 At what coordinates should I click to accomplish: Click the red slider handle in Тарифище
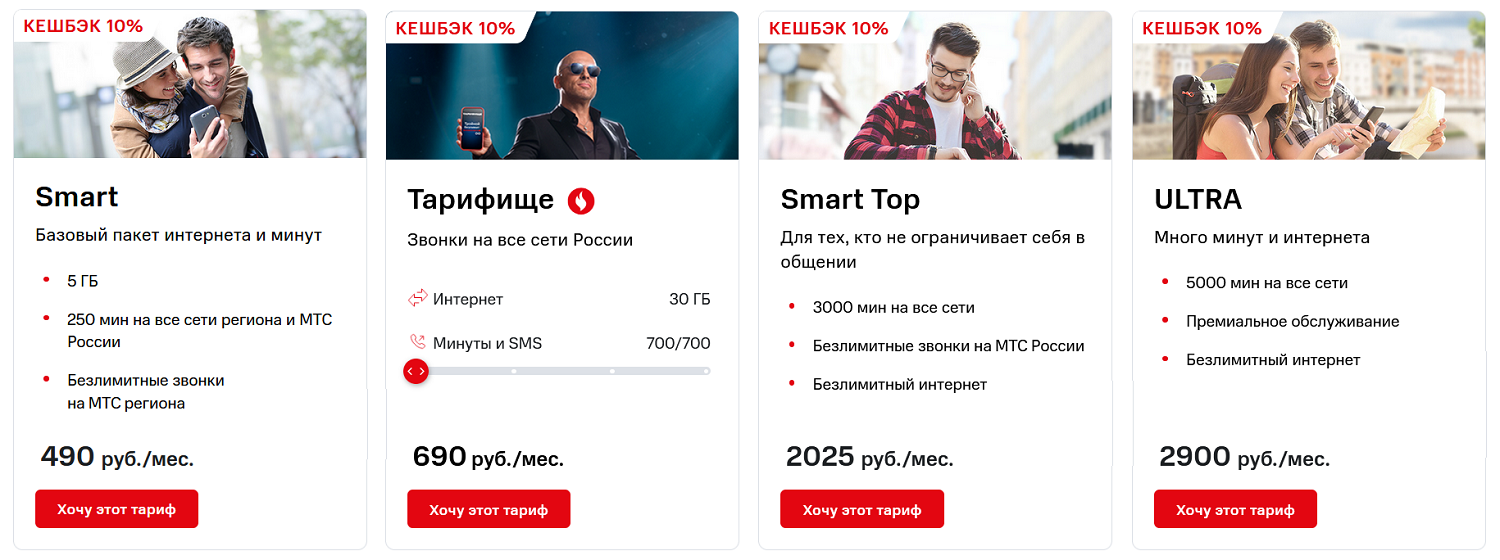point(416,371)
